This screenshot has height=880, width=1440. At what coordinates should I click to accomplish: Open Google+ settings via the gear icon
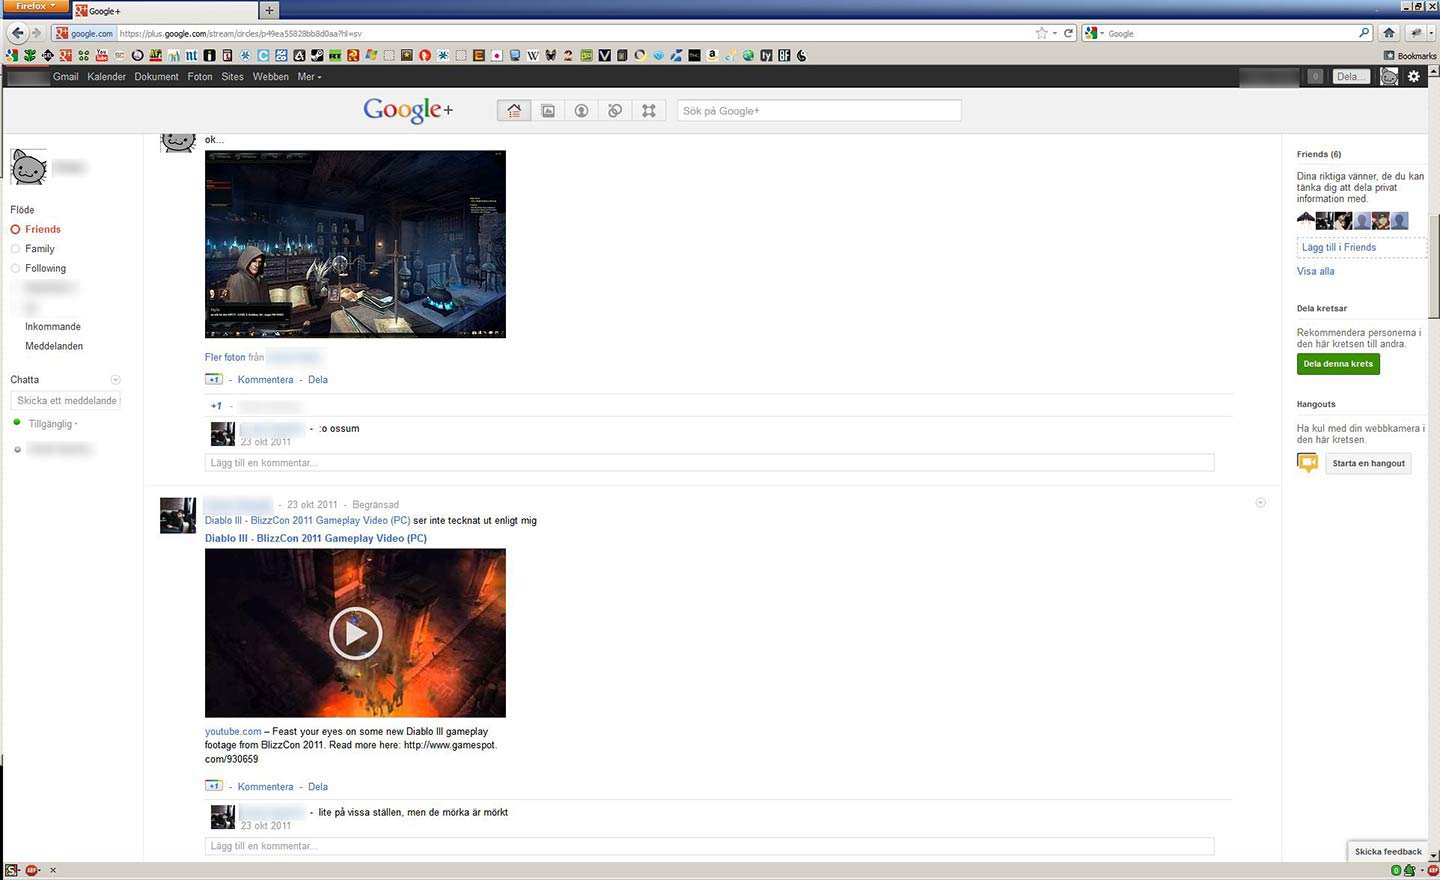point(1413,76)
